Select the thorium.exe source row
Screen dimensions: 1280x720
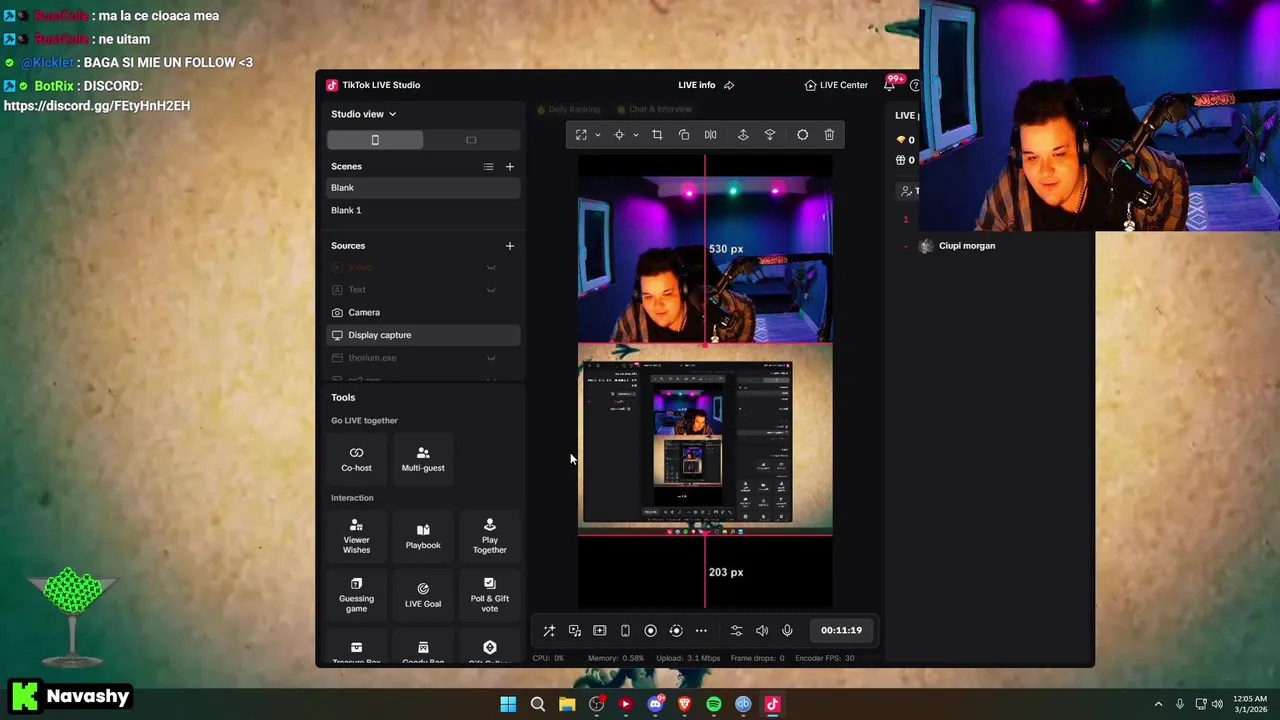[x=423, y=358]
